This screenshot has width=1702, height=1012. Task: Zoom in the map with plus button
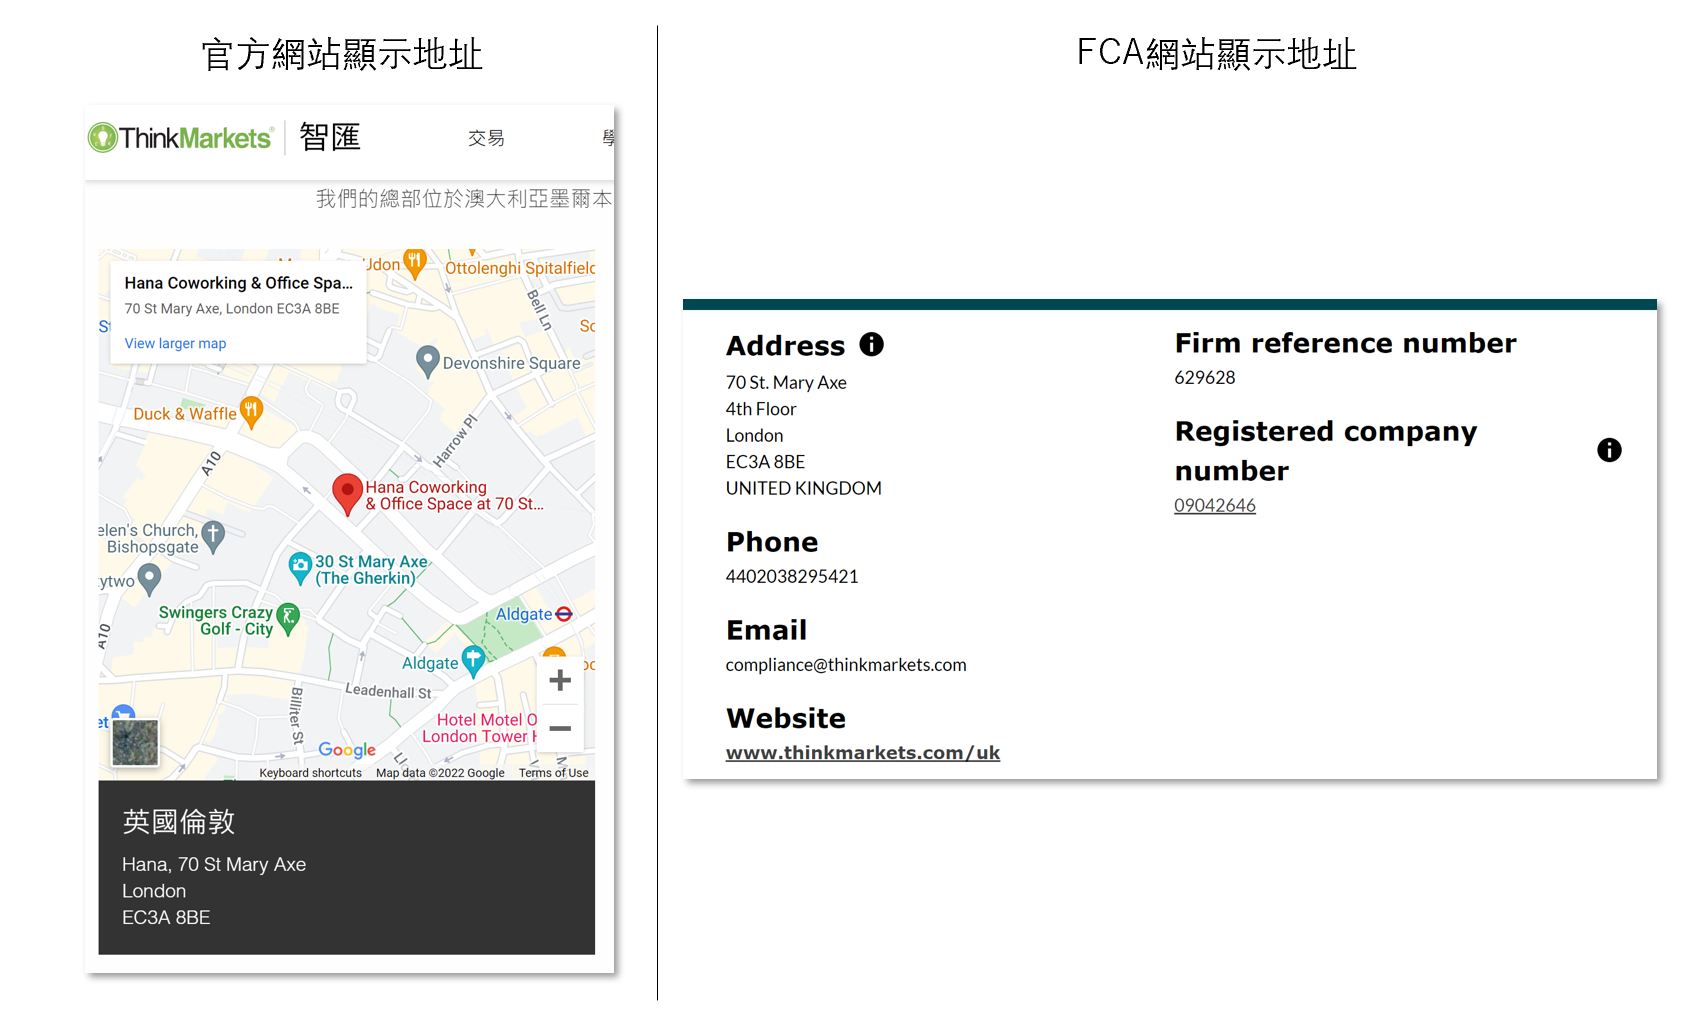point(560,680)
